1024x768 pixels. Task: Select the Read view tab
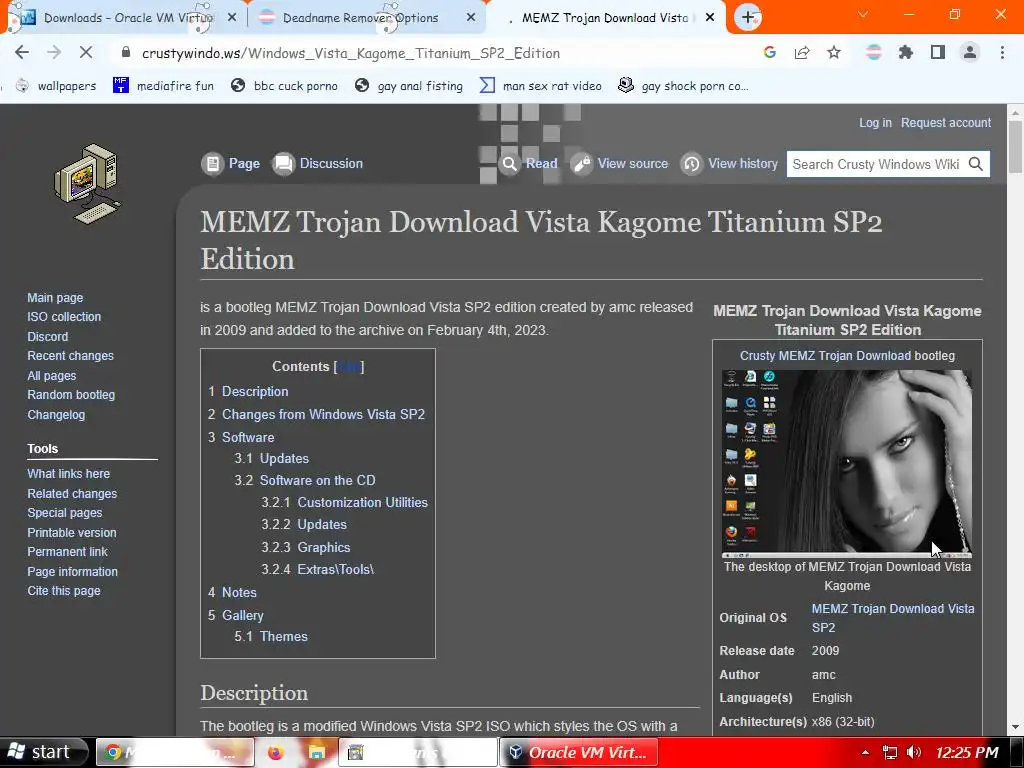point(528,163)
